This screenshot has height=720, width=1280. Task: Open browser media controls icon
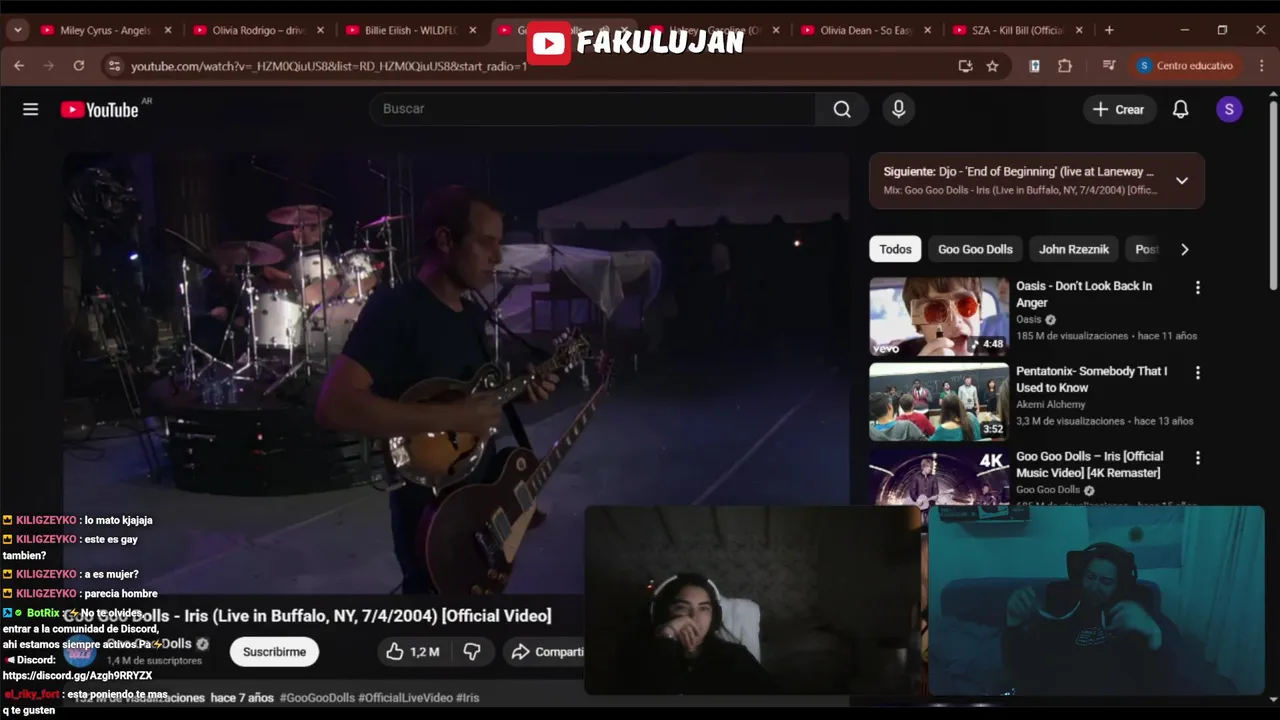1108,66
